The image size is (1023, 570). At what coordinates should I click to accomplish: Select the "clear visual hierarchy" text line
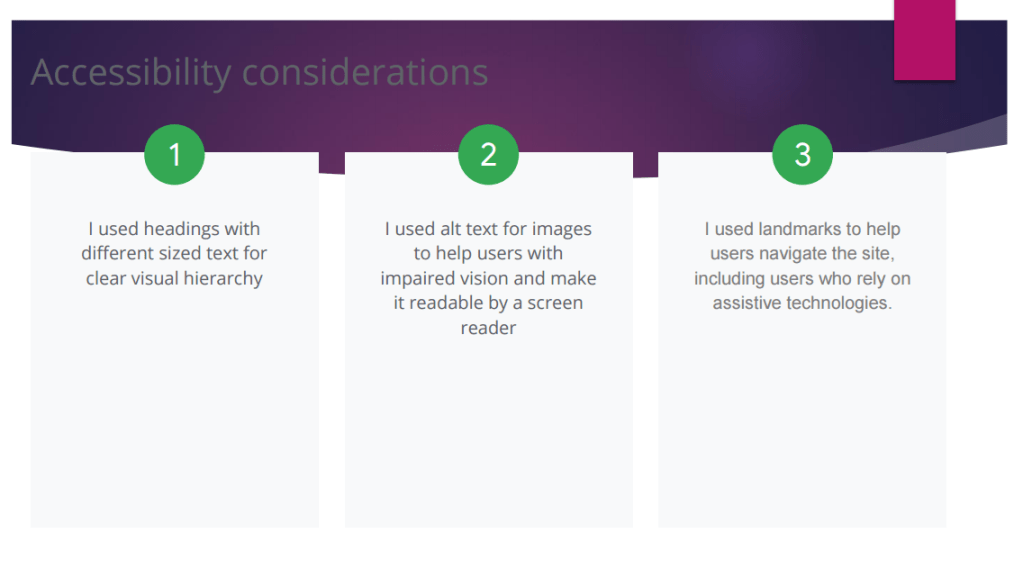[x=174, y=278]
